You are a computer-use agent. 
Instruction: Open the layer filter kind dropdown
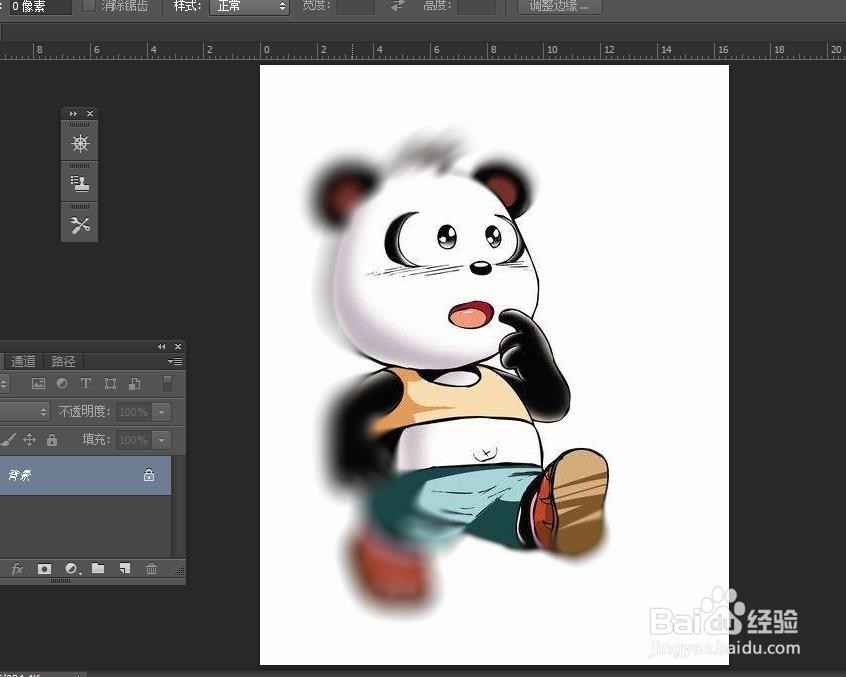tap(4, 384)
